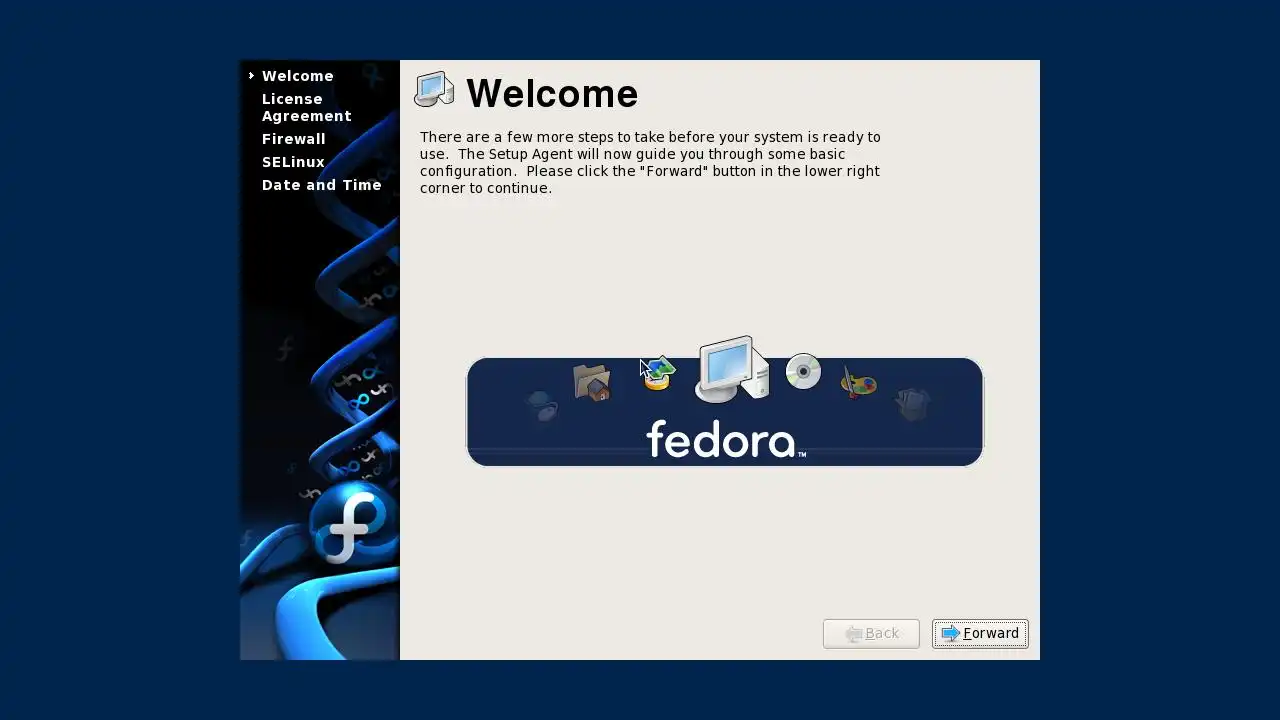Click the faded package icon on the banner's right
The image size is (1280, 720).
pyautogui.click(x=912, y=404)
